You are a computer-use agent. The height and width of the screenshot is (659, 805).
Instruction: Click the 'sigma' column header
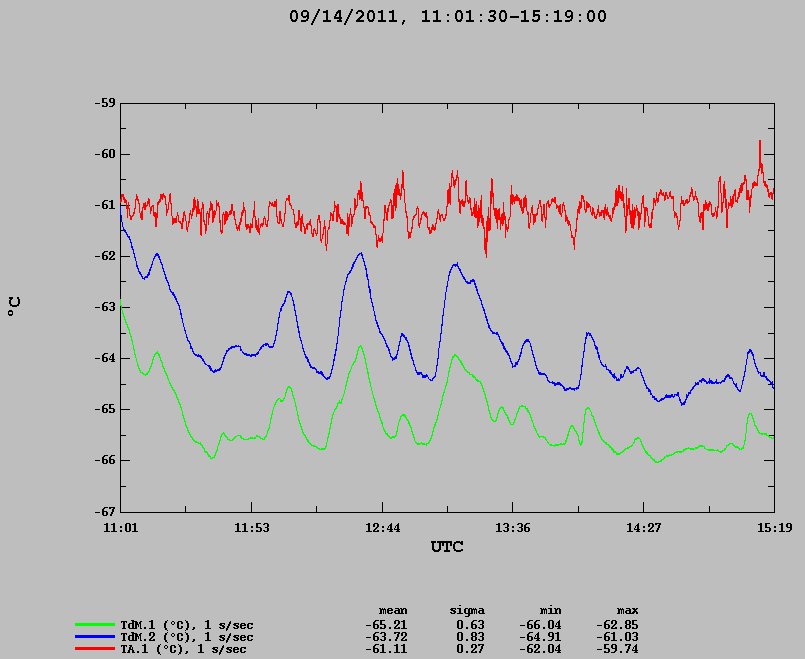(467, 611)
